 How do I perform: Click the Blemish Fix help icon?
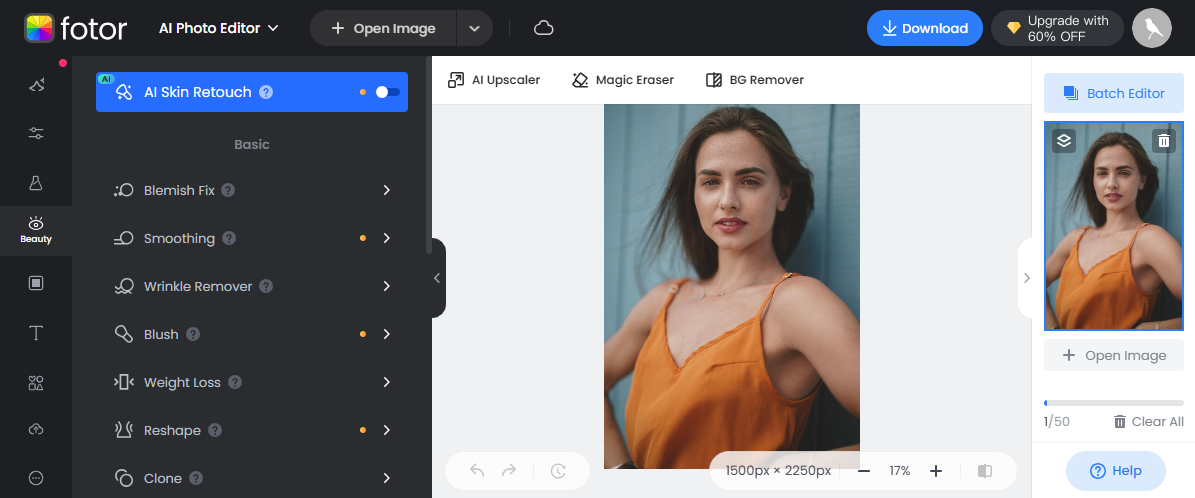tap(228, 191)
